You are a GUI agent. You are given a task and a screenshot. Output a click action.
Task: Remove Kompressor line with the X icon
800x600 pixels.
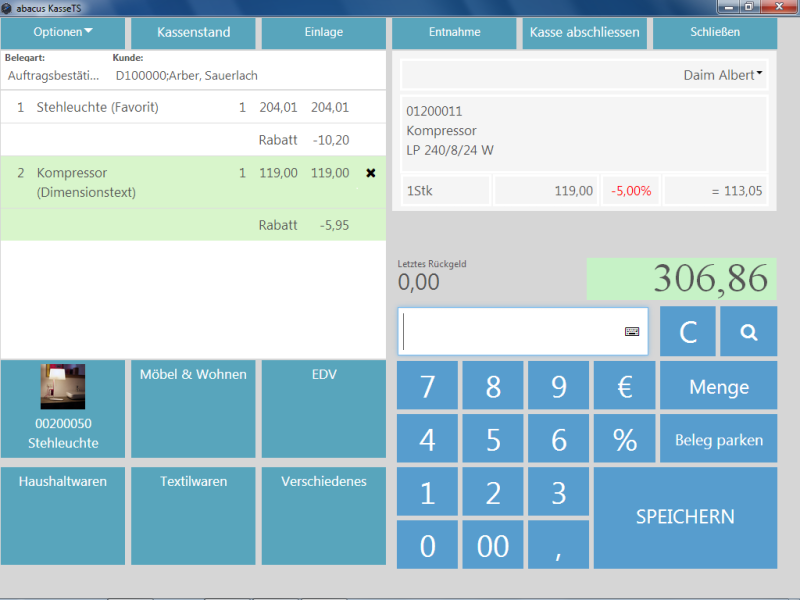(371, 173)
